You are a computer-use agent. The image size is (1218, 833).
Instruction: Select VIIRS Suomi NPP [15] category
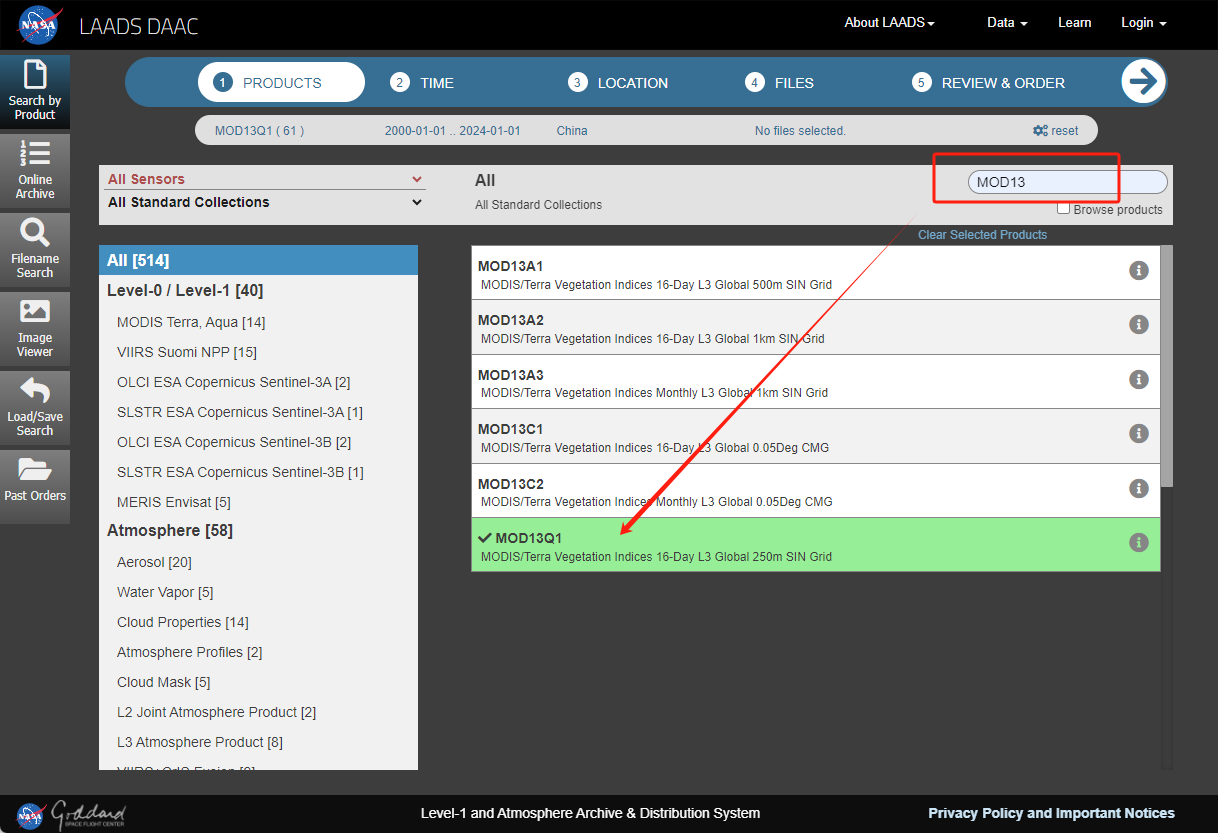pyautogui.click(x=187, y=352)
